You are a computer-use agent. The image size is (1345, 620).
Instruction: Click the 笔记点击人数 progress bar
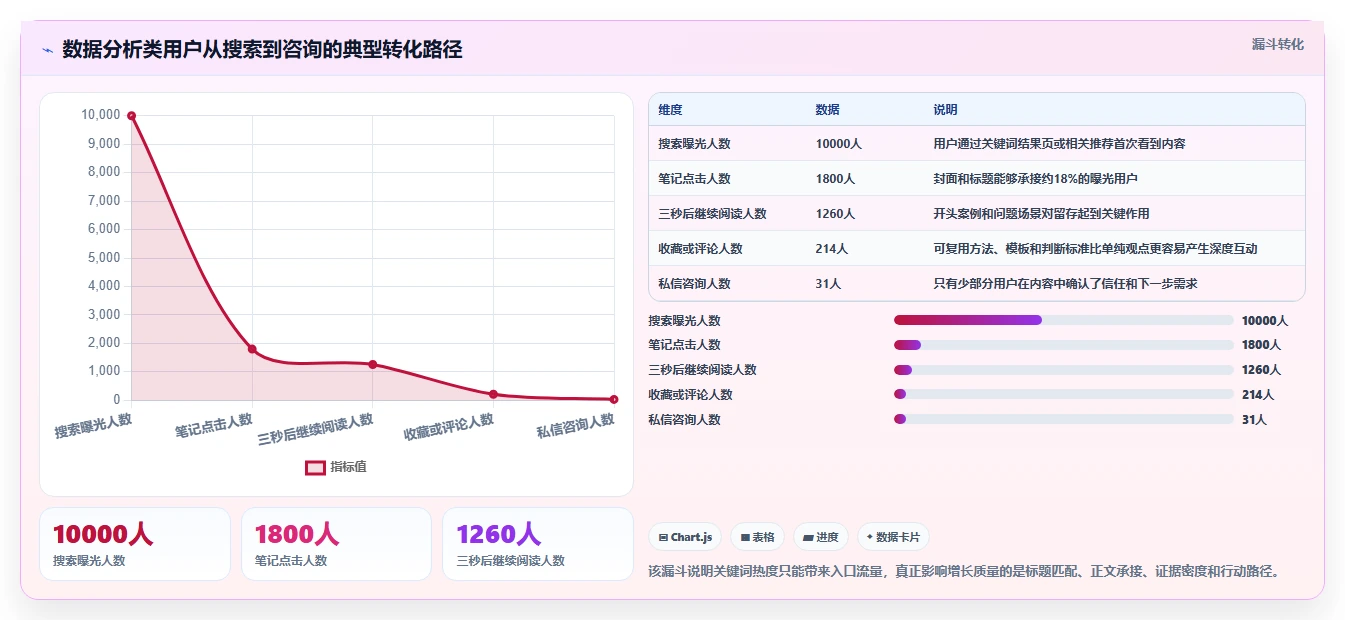(1064, 345)
